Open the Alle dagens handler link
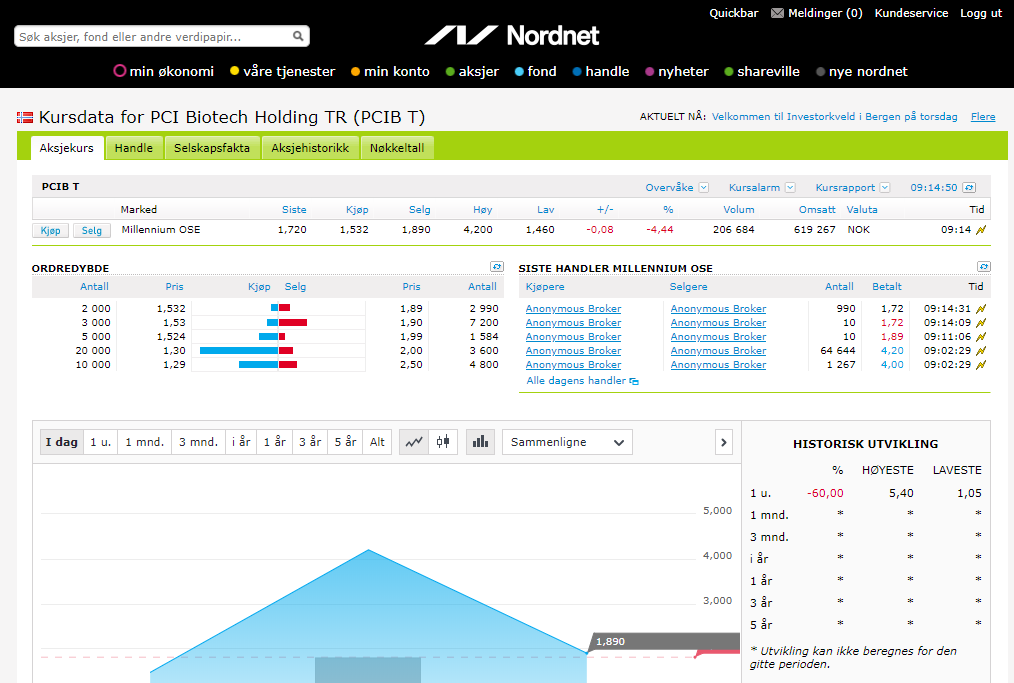Image resolution: width=1014 pixels, height=683 pixels. [576, 381]
